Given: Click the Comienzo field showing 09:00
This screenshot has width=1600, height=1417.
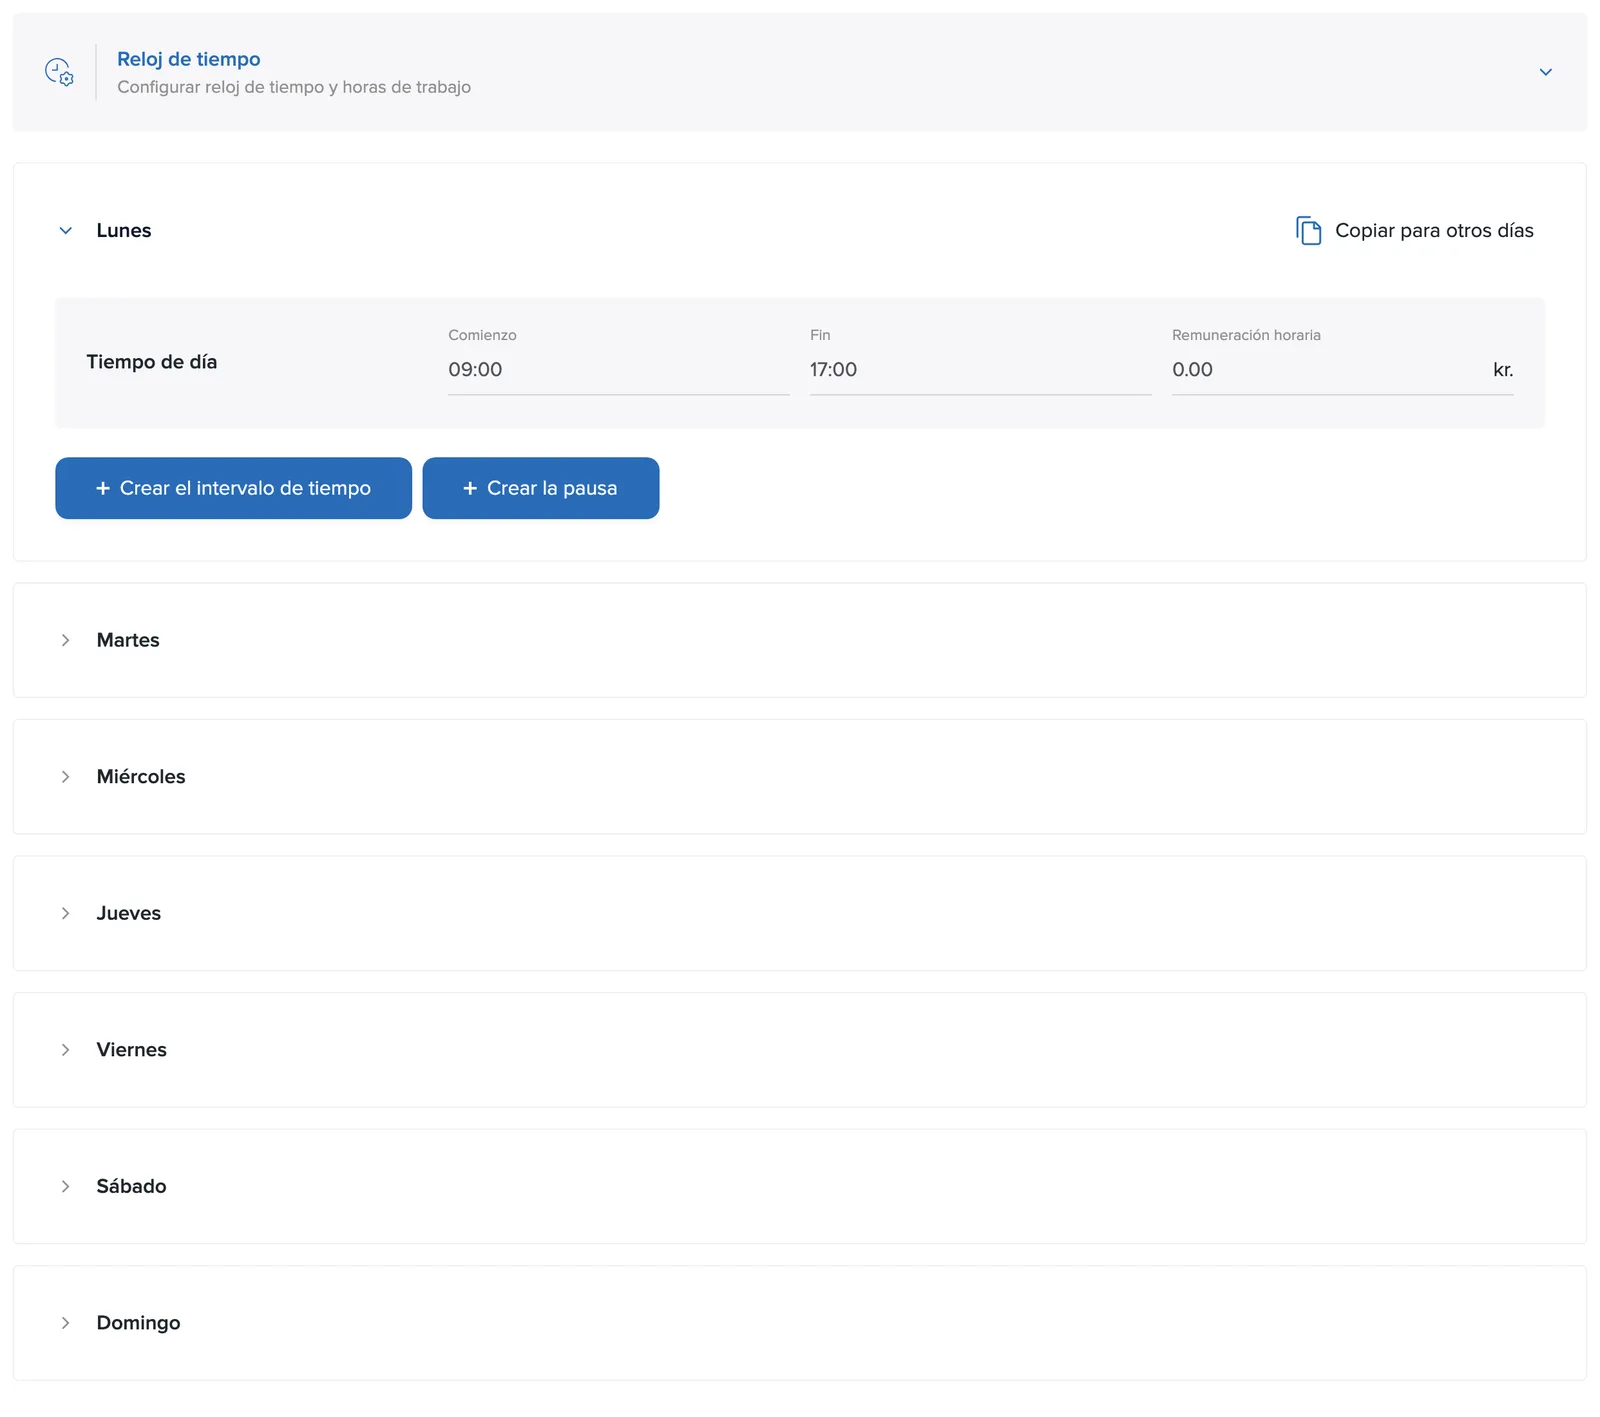Looking at the screenshot, I should pyautogui.click(x=618, y=370).
